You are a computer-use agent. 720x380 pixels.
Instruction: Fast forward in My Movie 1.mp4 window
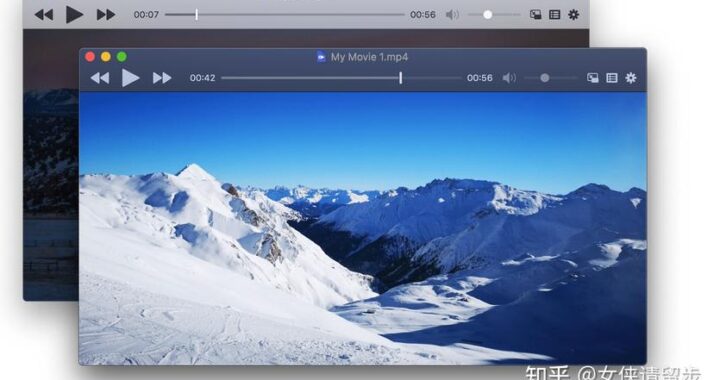click(162, 78)
